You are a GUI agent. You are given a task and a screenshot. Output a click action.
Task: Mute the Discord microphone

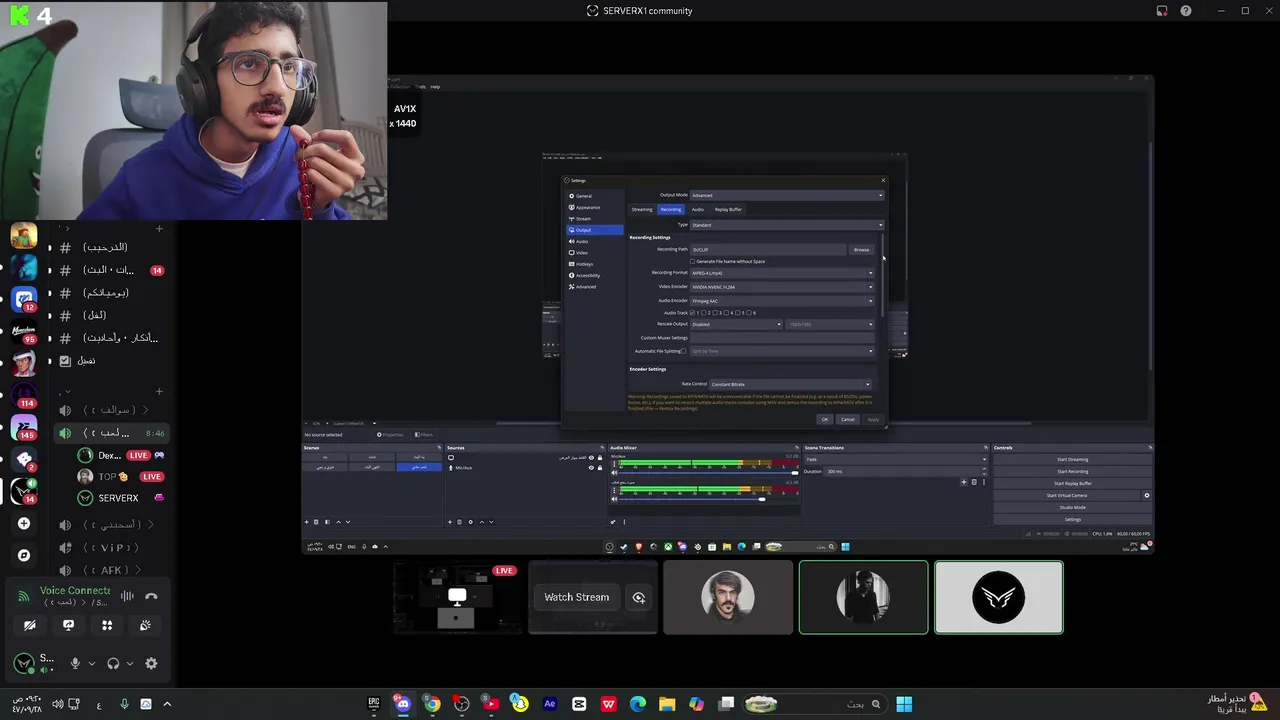point(75,663)
